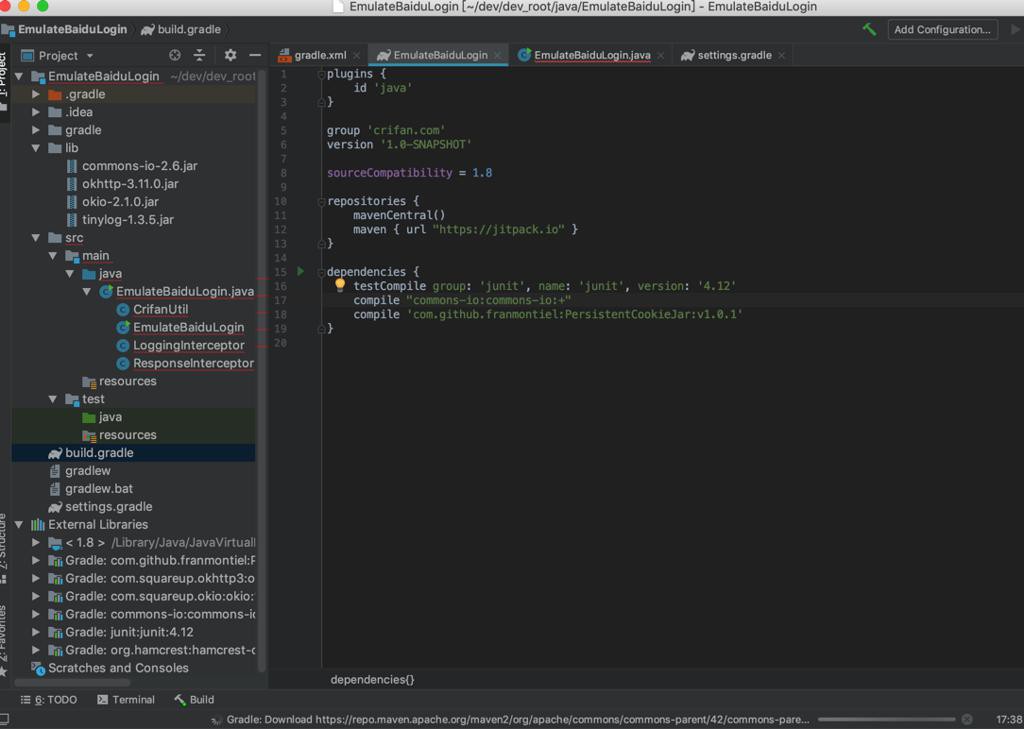Click the yellow lightbulb intention icon

tap(339, 285)
